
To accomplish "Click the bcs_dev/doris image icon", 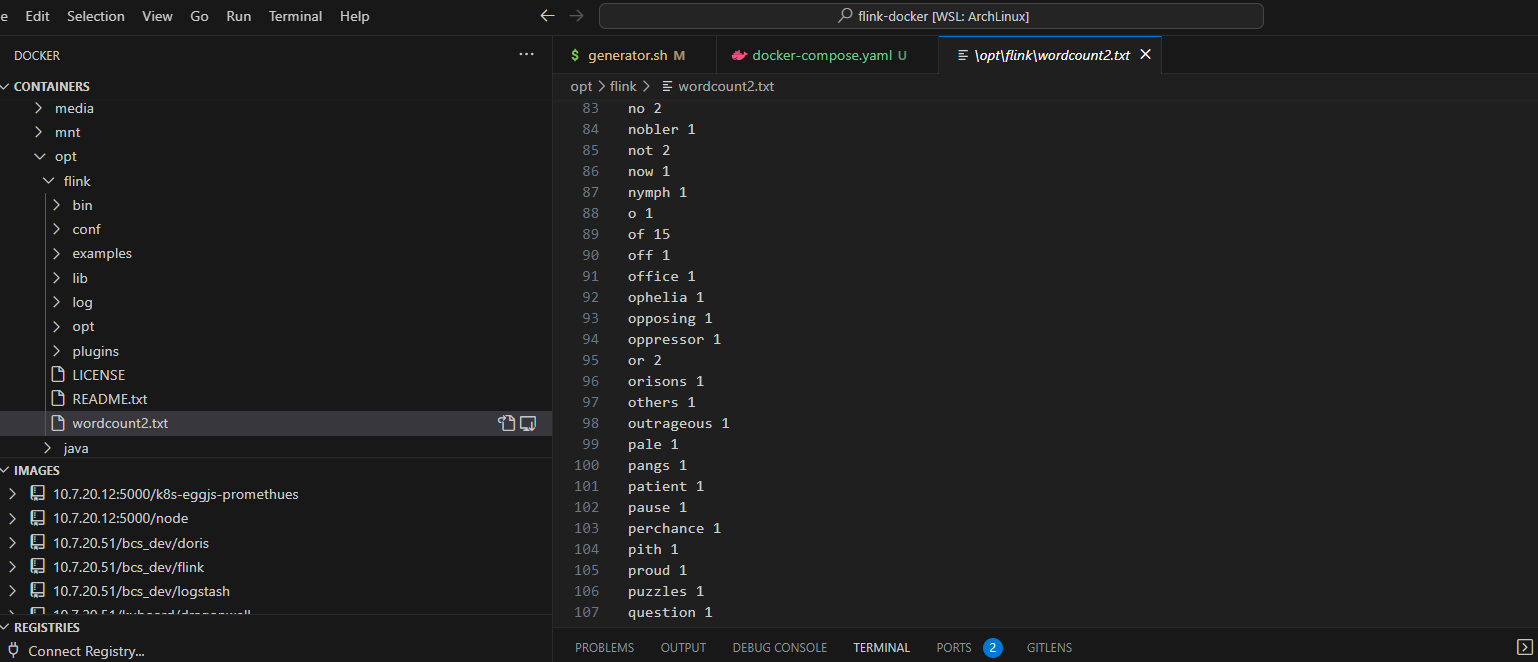I will pyautogui.click(x=38, y=543).
